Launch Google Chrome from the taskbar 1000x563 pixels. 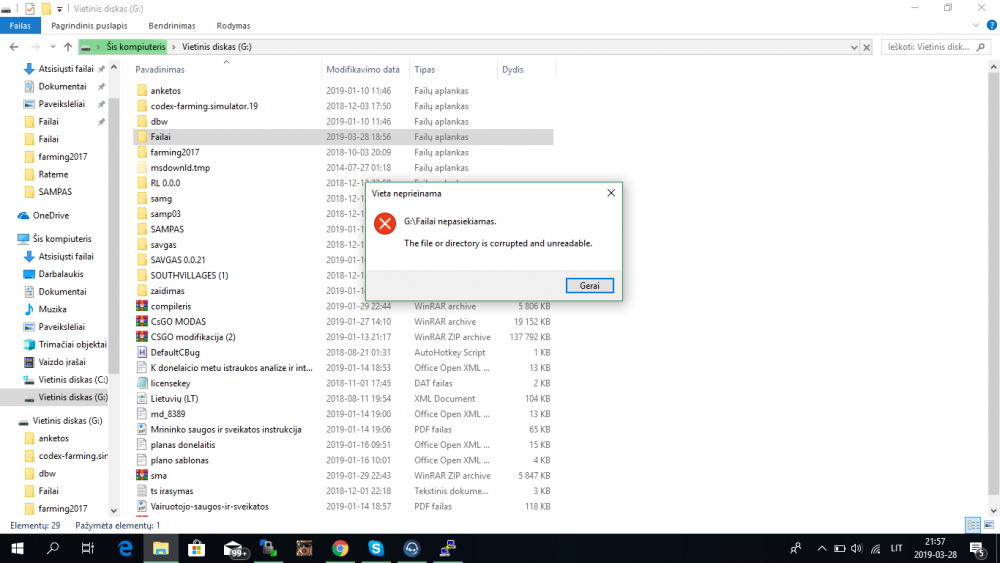(x=340, y=548)
